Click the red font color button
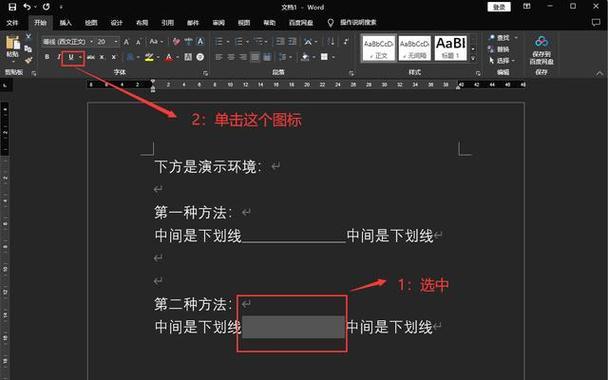This screenshot has height=380, width=608. click(169, 57)
